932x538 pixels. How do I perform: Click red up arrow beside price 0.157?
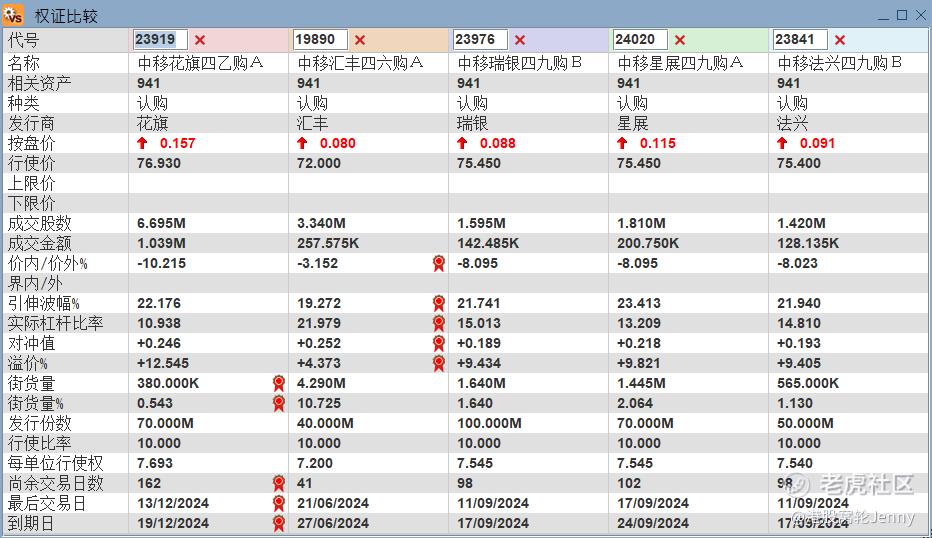142,143
